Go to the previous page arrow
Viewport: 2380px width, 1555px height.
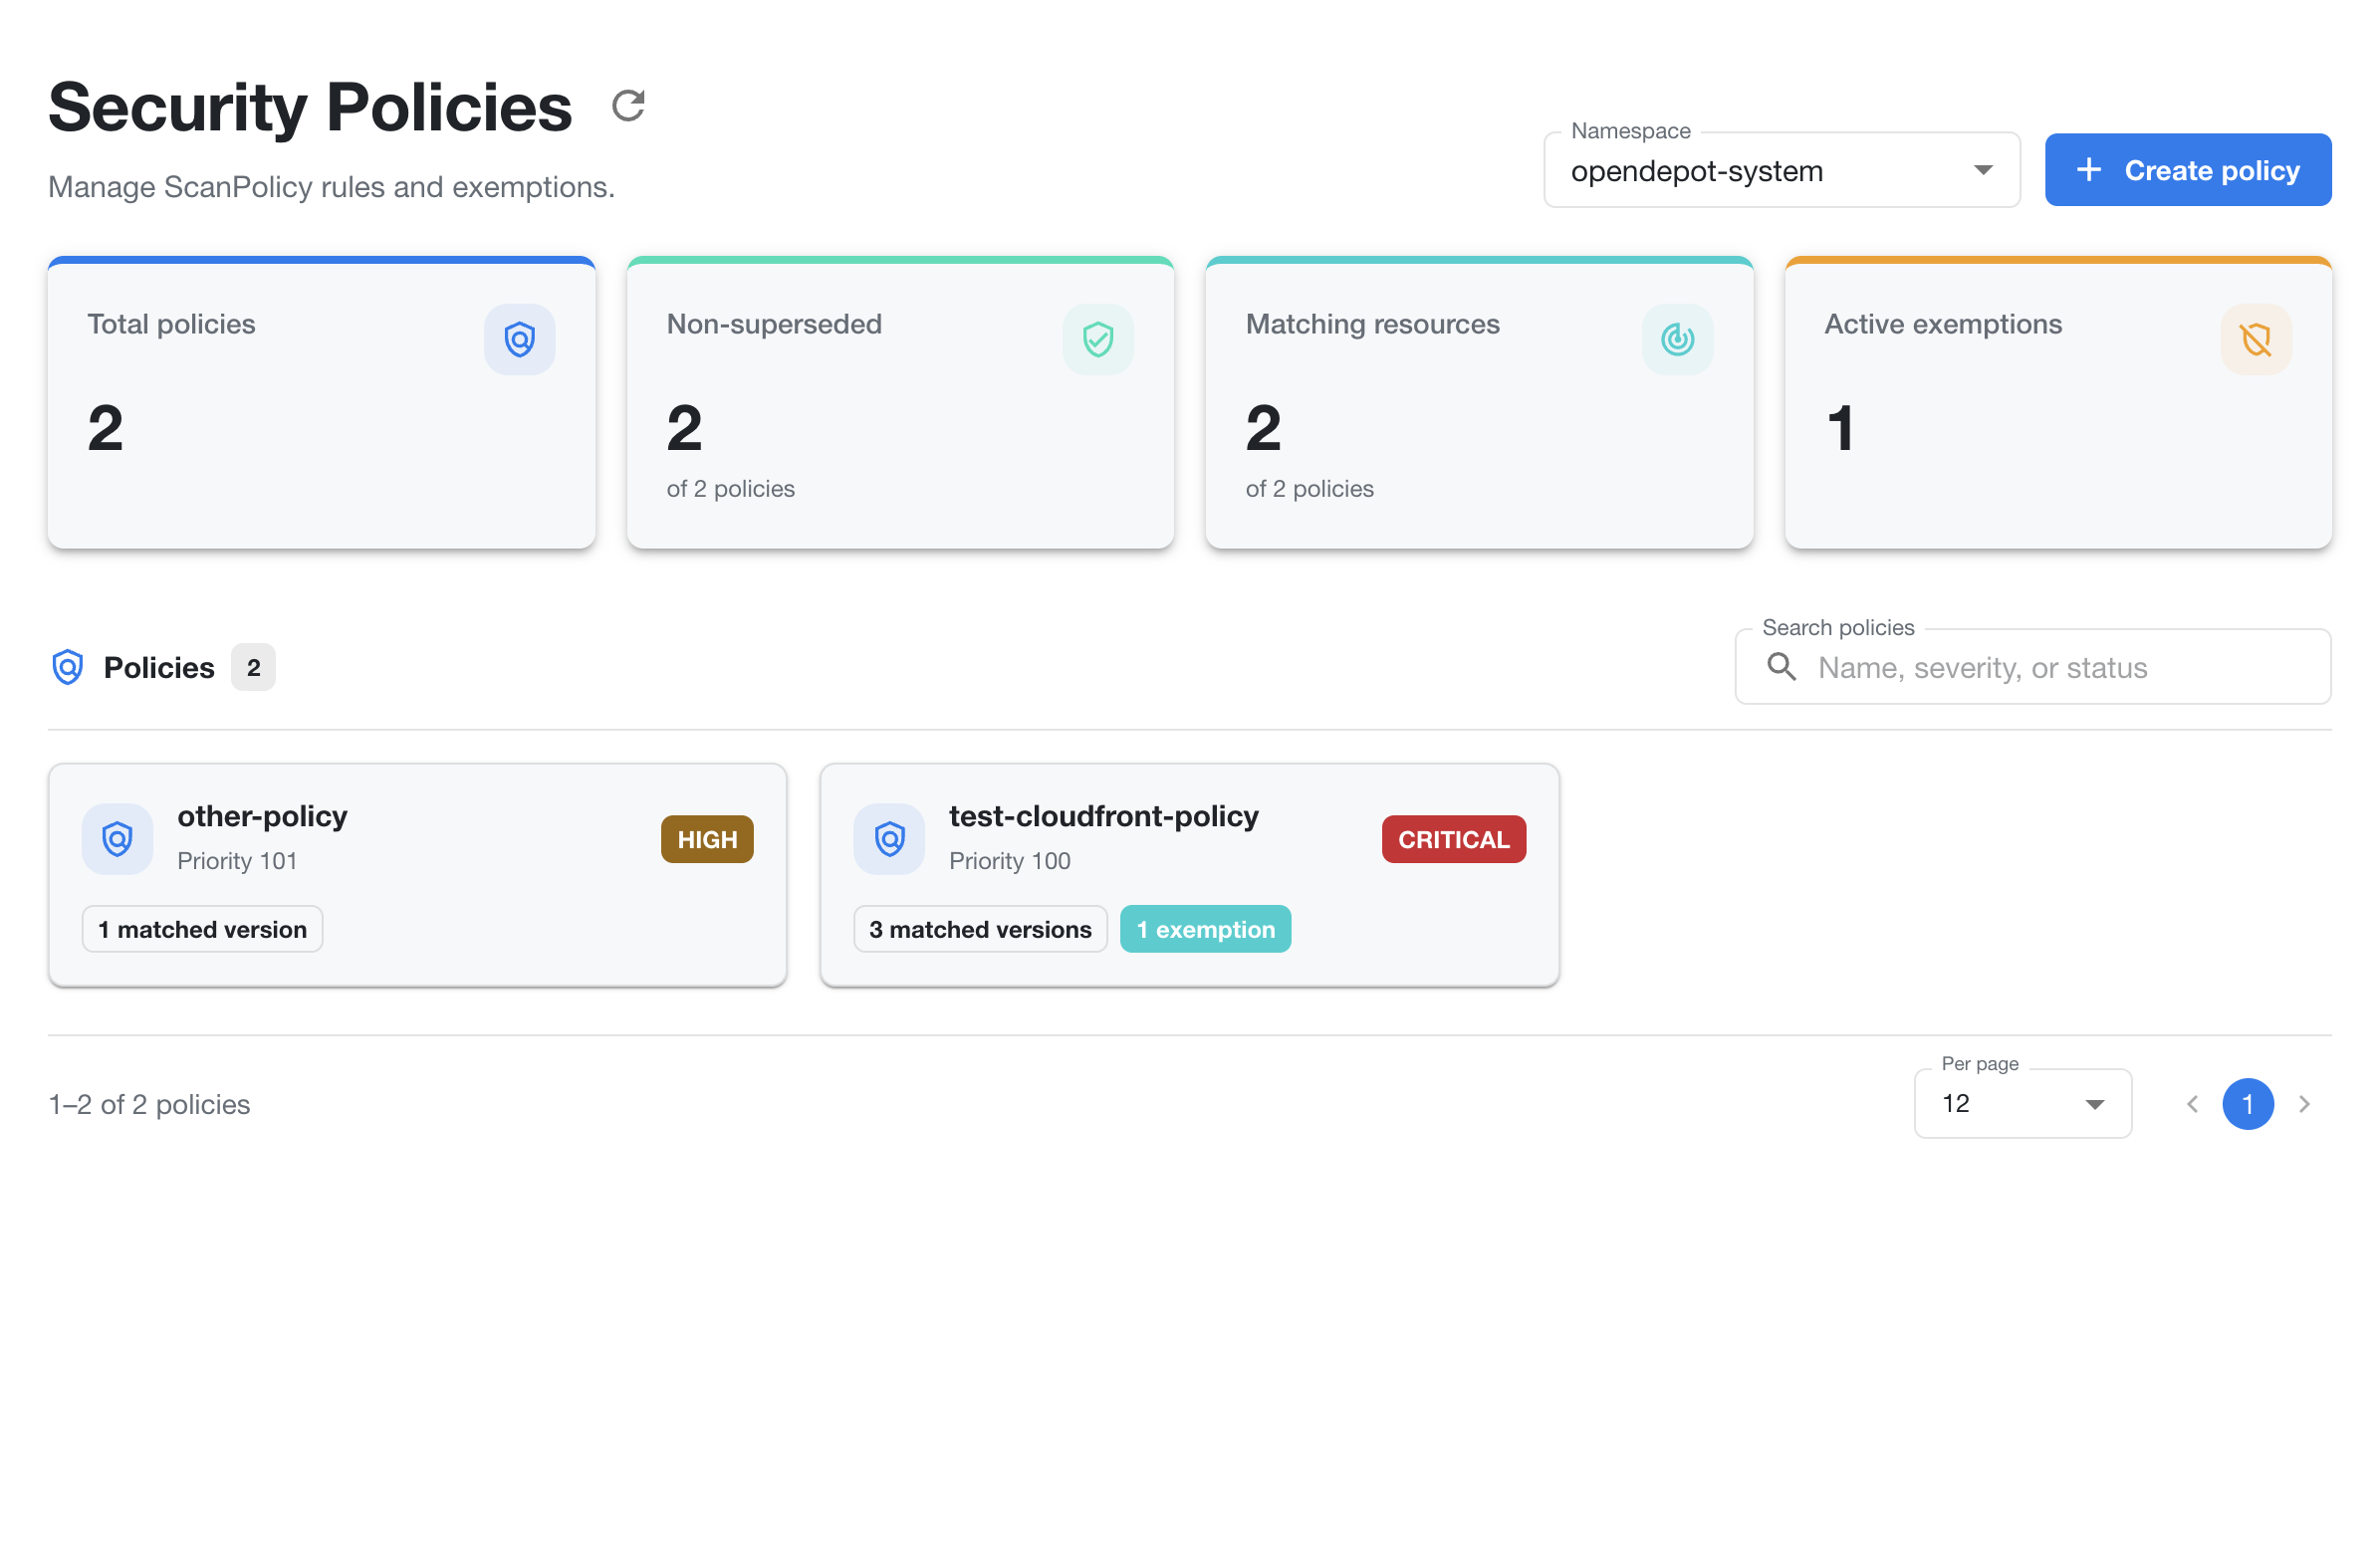2192,1104
